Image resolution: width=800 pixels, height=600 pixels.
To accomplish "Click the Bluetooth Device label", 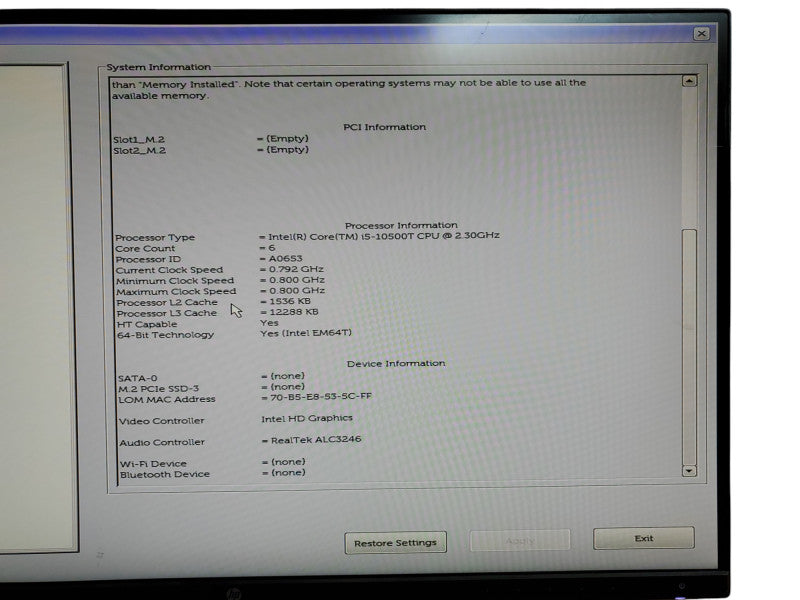I will pos(165,474).
